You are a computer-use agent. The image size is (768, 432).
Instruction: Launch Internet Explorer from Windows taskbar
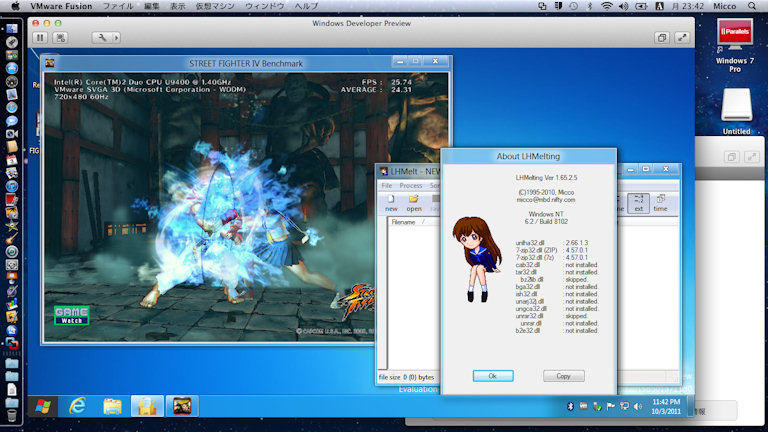tap(77, 406)
